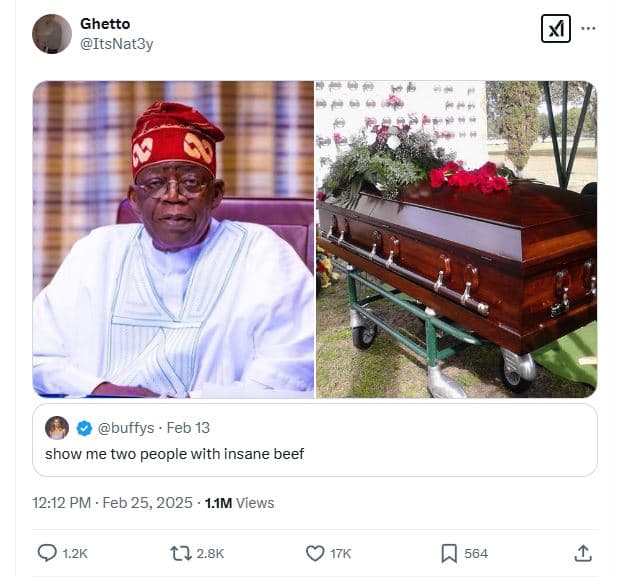The width and height of the screenshot is (618, 577).
Task: Click the repost arrows icon
Action: [181, 553]
